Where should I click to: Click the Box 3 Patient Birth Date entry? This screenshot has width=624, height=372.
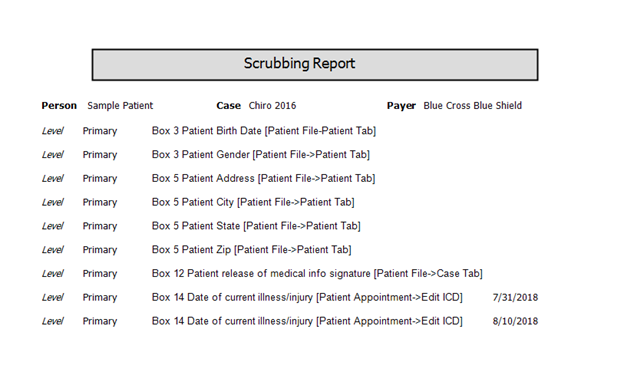(263, 131)
